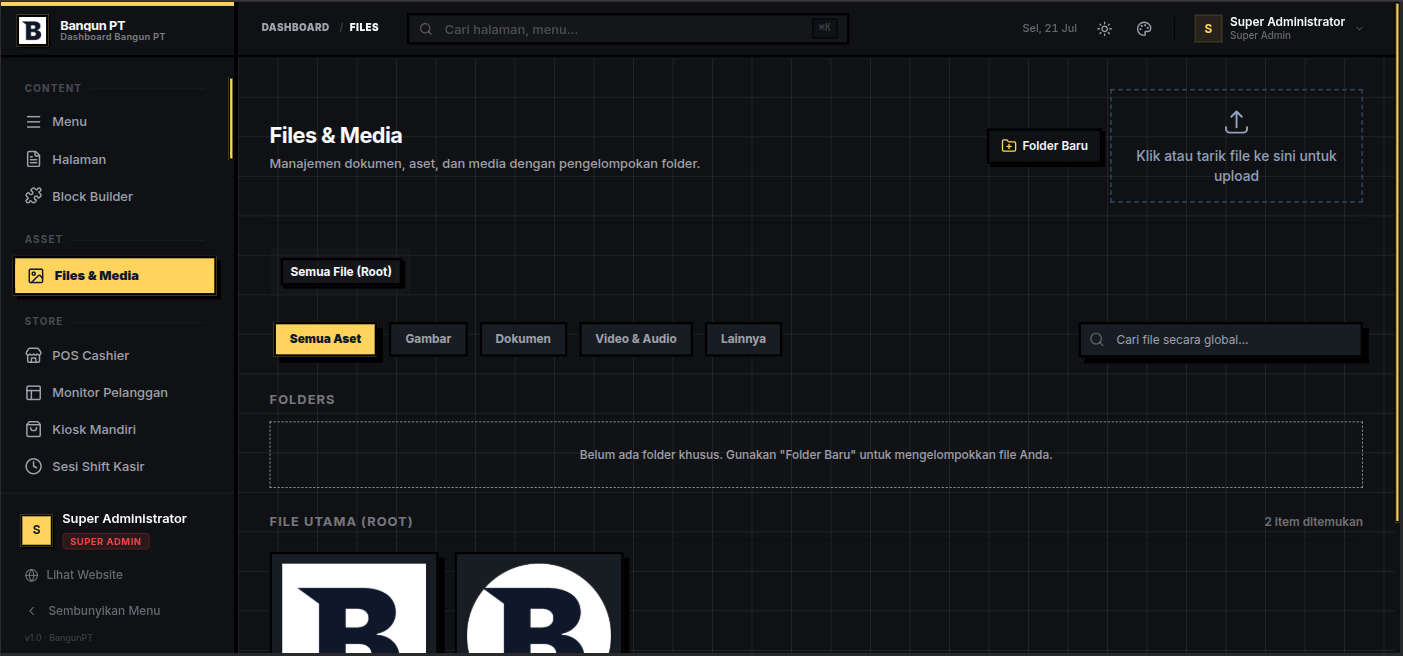This screenshot has width=1403, height=656.
Task: Go to the Dashboard breadcrumb
Action: [x=295, y=27]
